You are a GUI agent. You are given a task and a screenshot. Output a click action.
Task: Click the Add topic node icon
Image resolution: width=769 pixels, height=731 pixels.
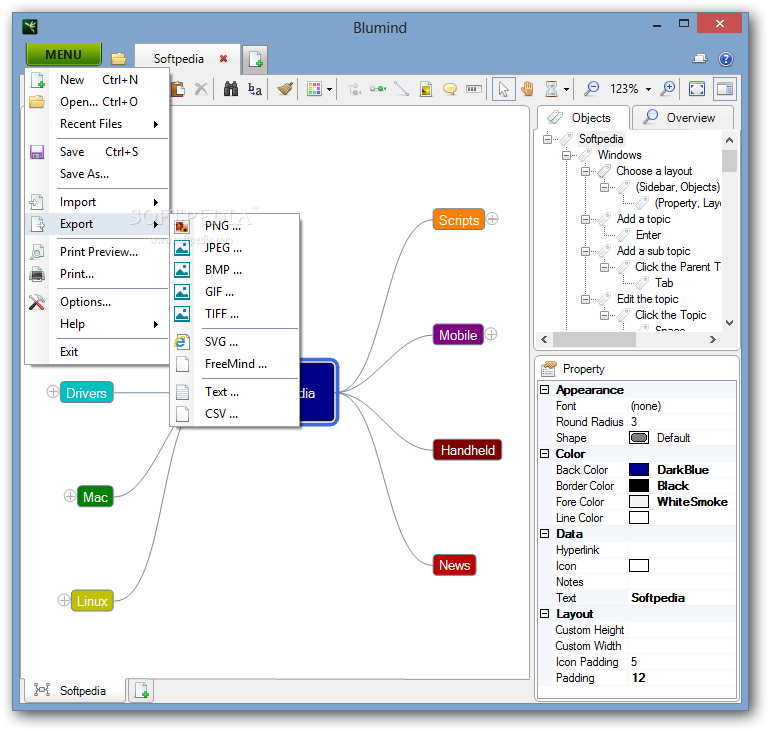point(378,89)
